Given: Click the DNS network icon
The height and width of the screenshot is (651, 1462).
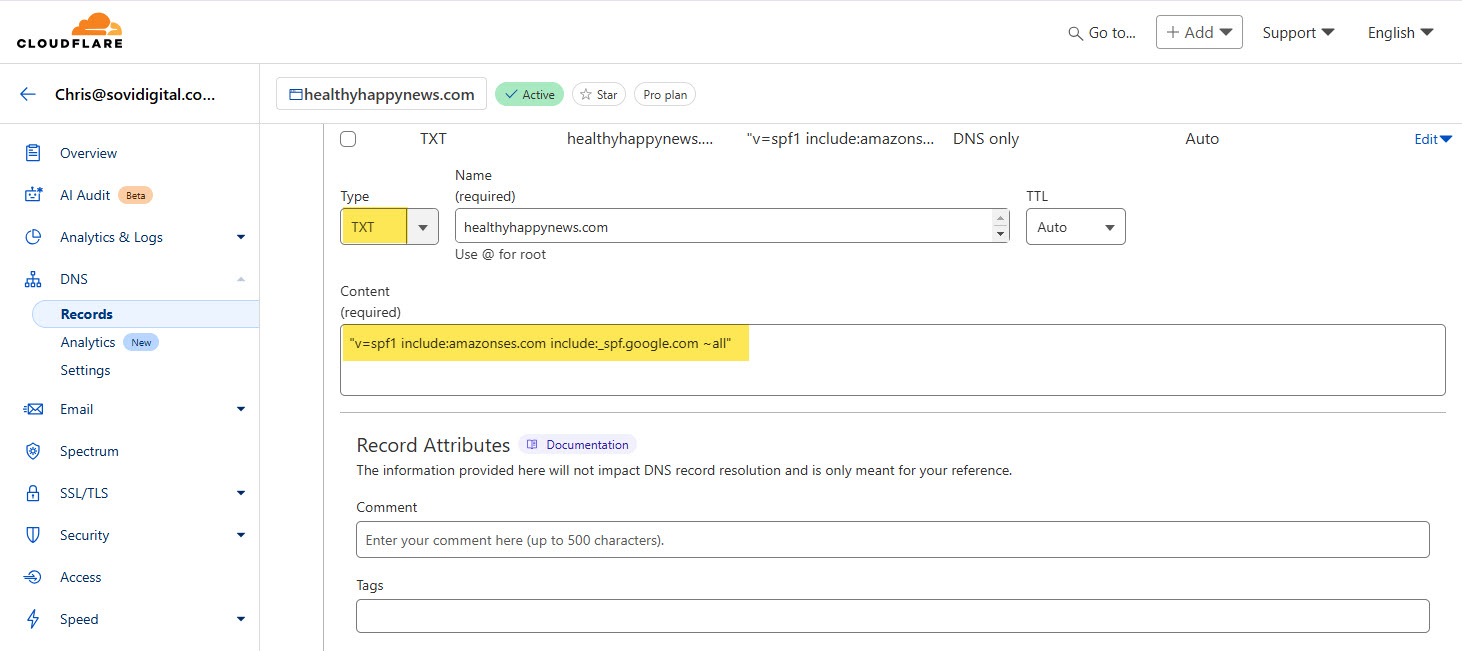Looking at the screenshot, I should pyautogui.click(x=33, y=279).
